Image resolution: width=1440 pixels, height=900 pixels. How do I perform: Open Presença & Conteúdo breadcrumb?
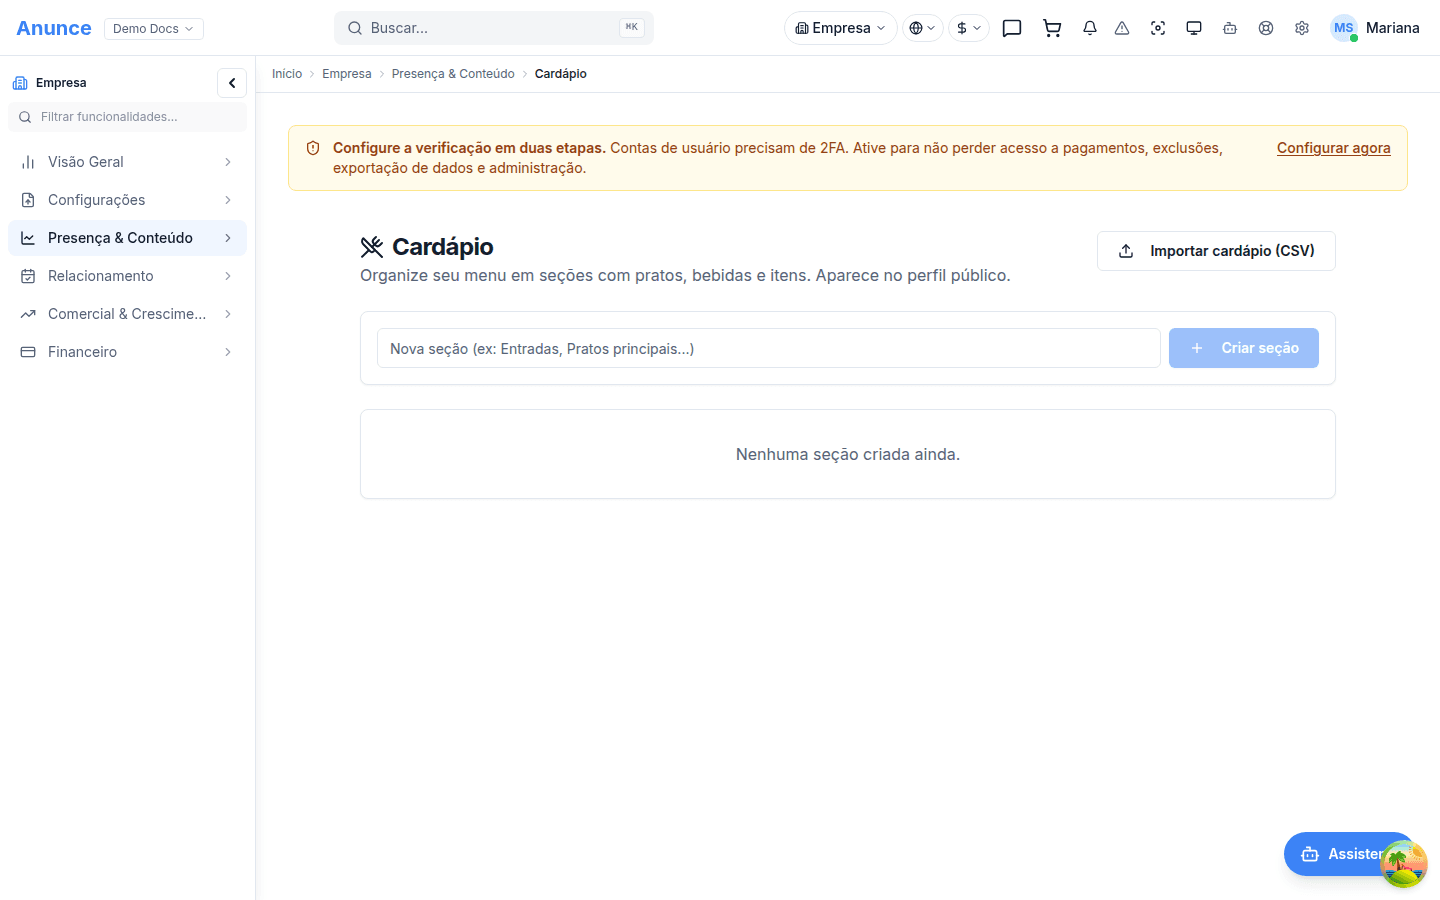point(453,74)
